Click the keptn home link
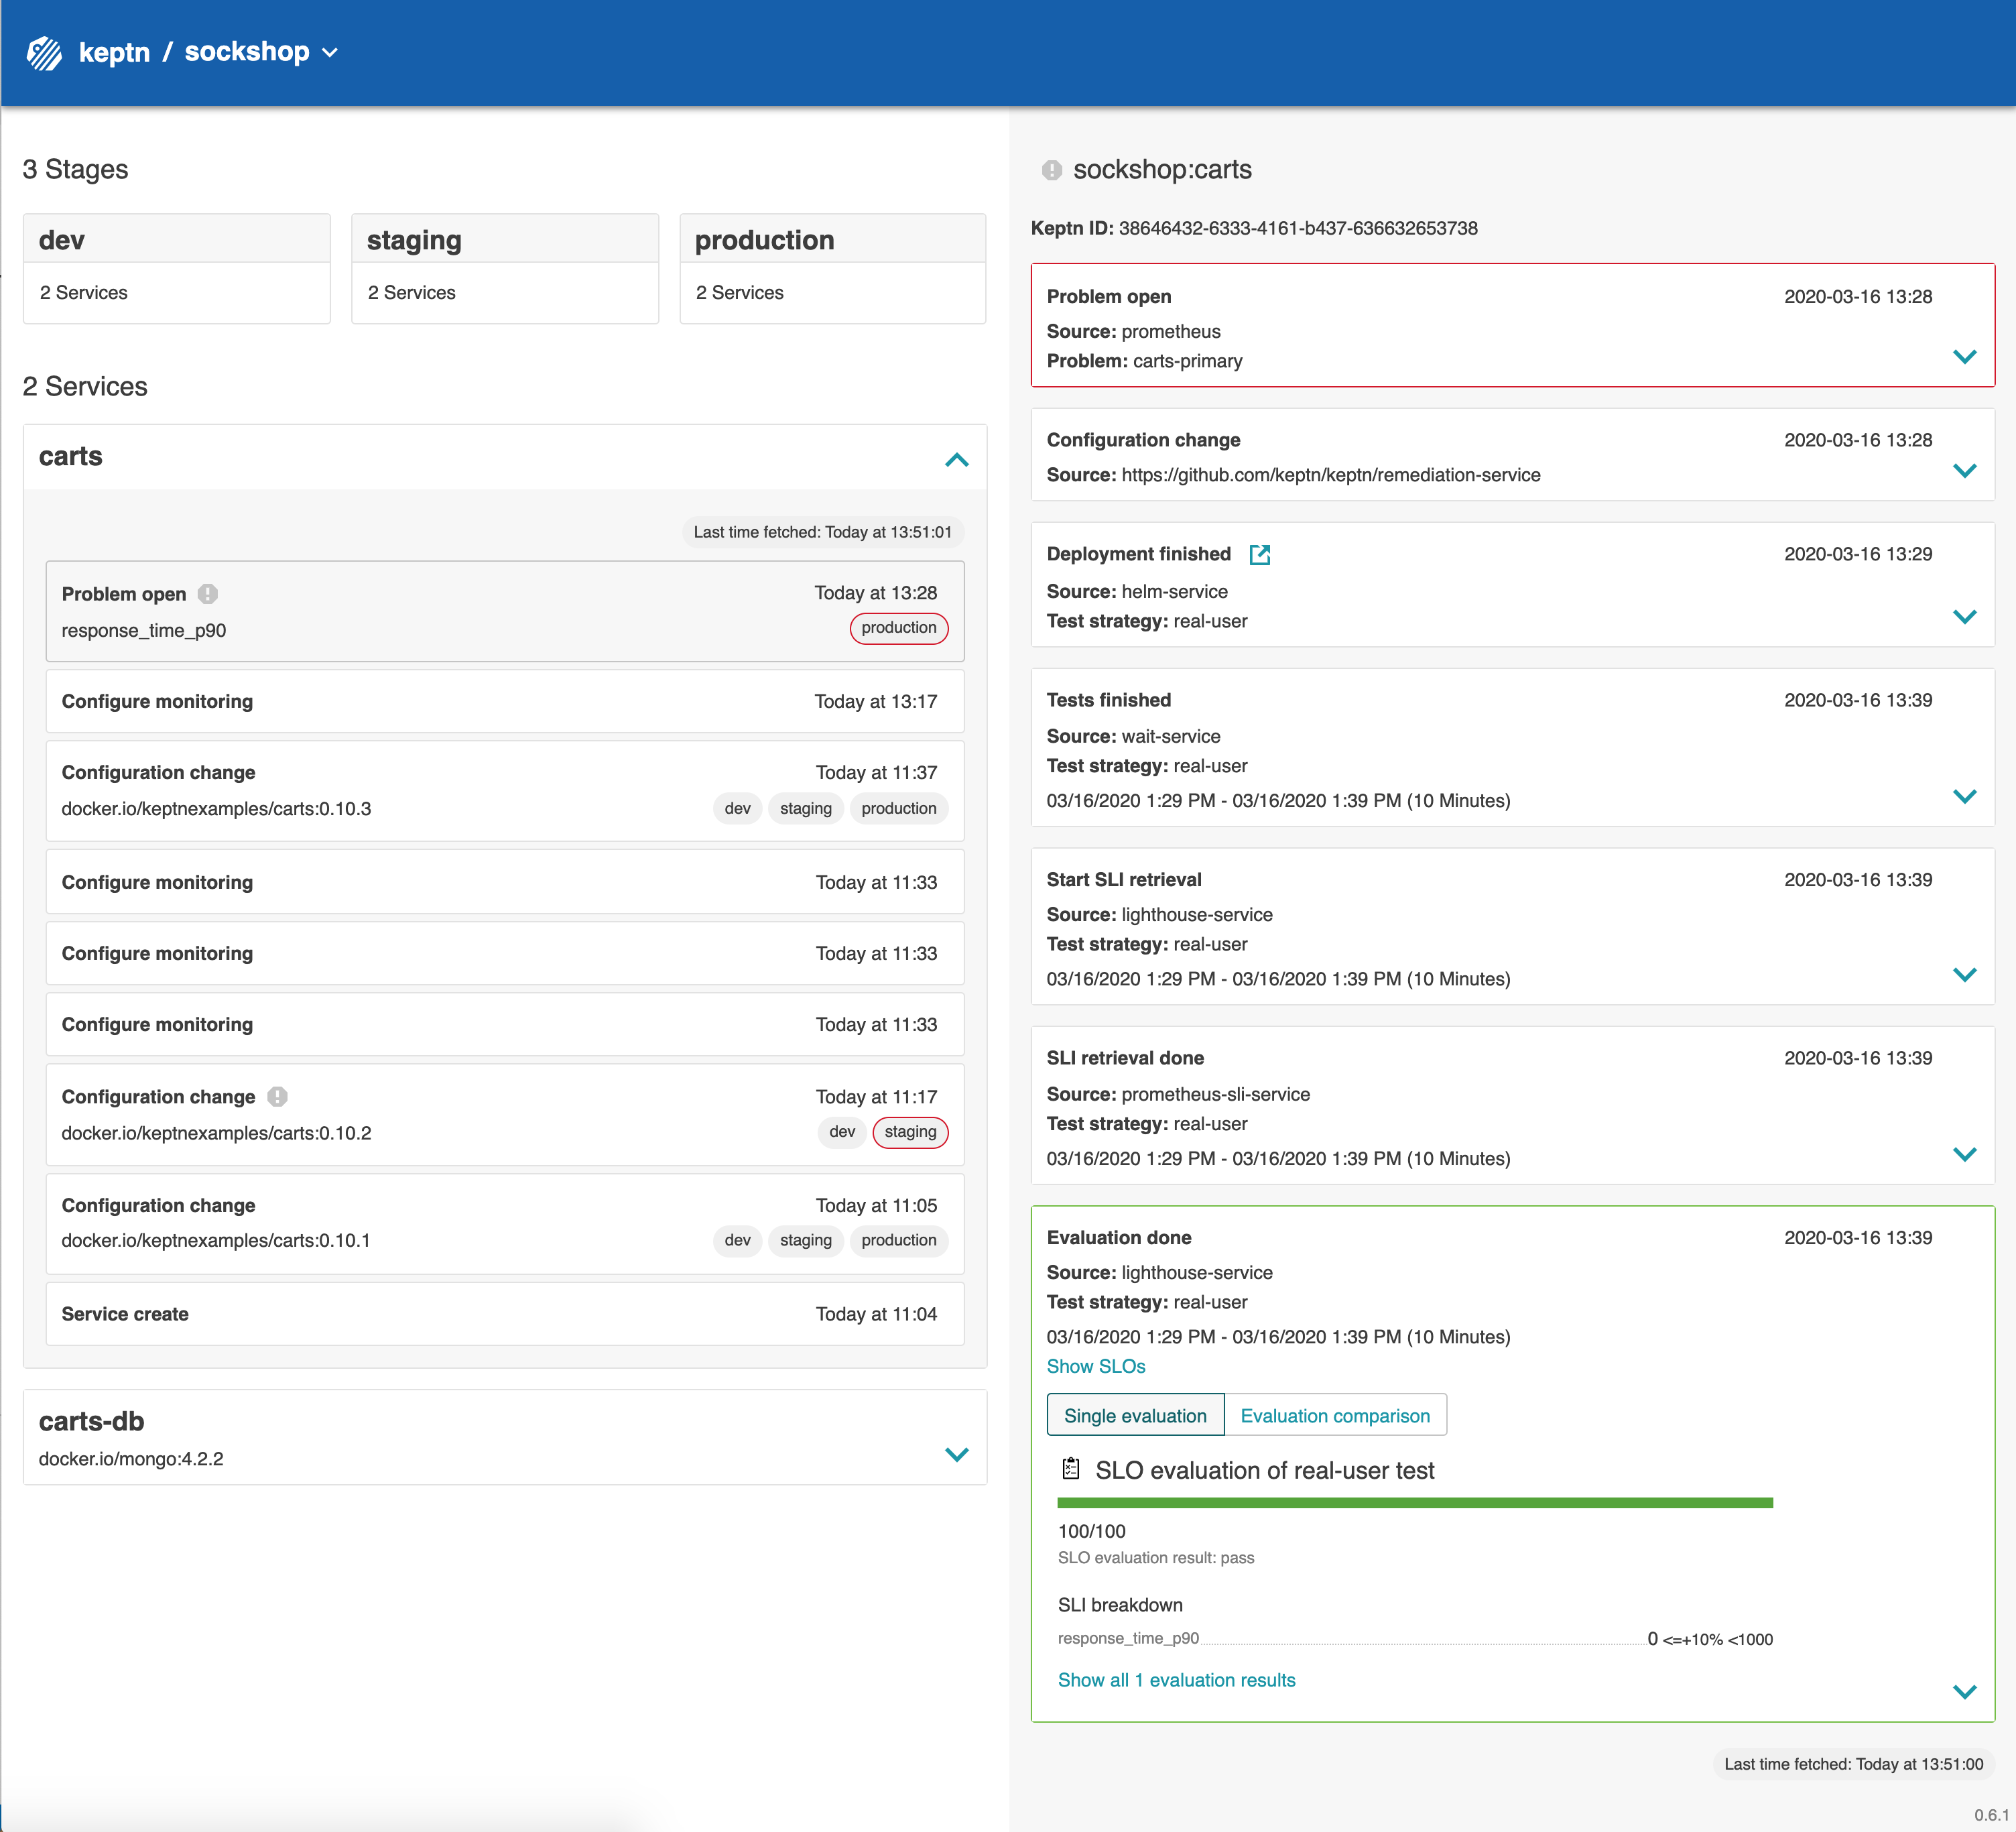The image size is (2016, 1832). [114, 52]
